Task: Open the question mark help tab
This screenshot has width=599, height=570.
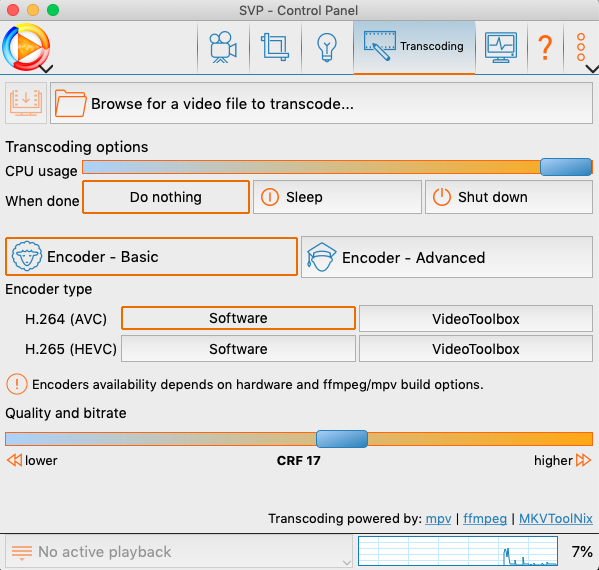Action: 545,47
